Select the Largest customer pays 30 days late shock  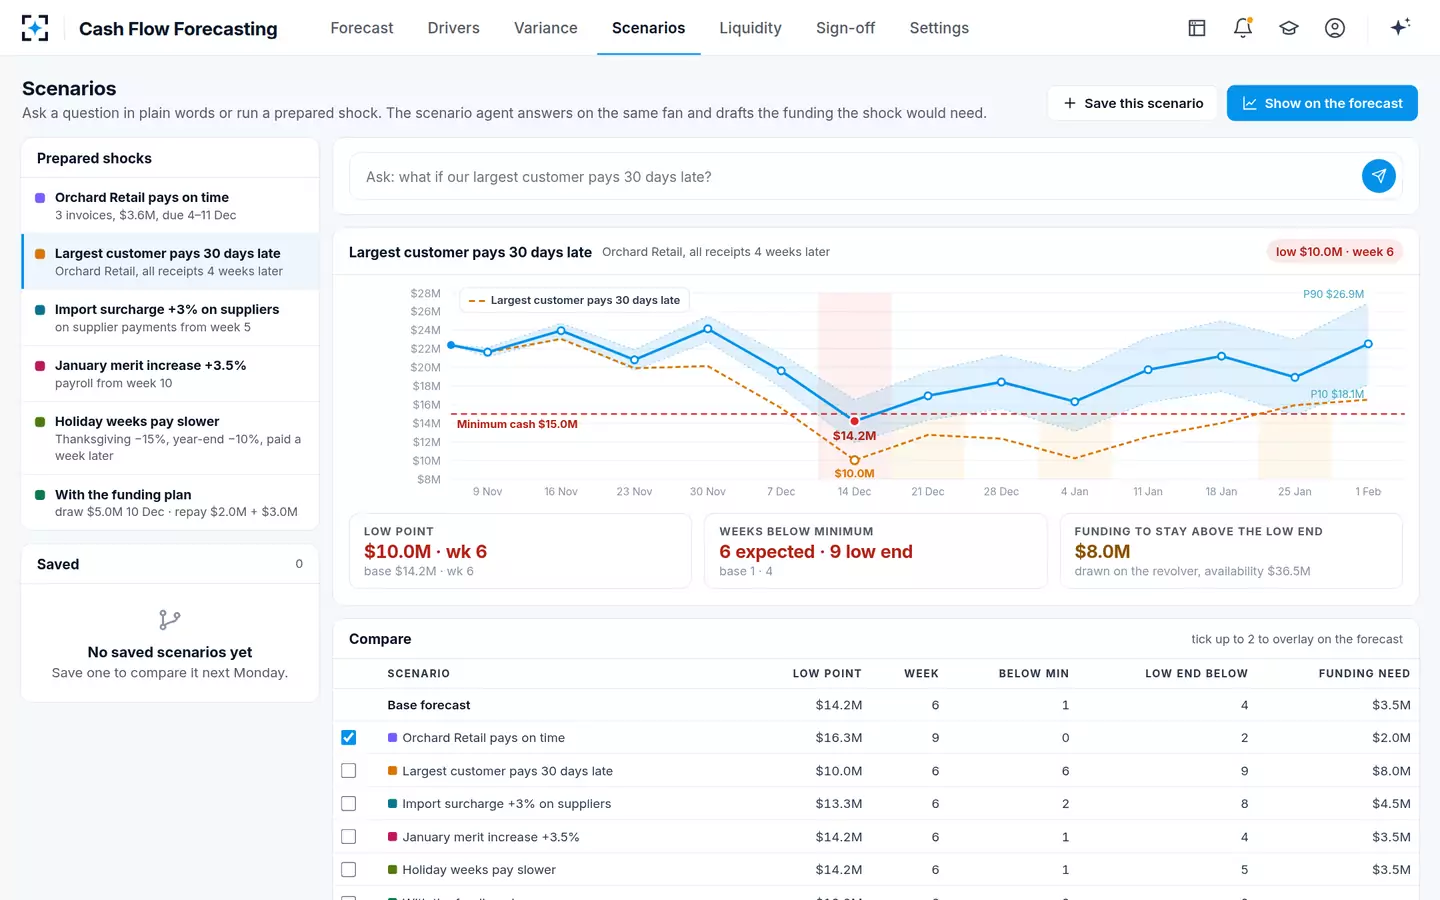(170, 262)
